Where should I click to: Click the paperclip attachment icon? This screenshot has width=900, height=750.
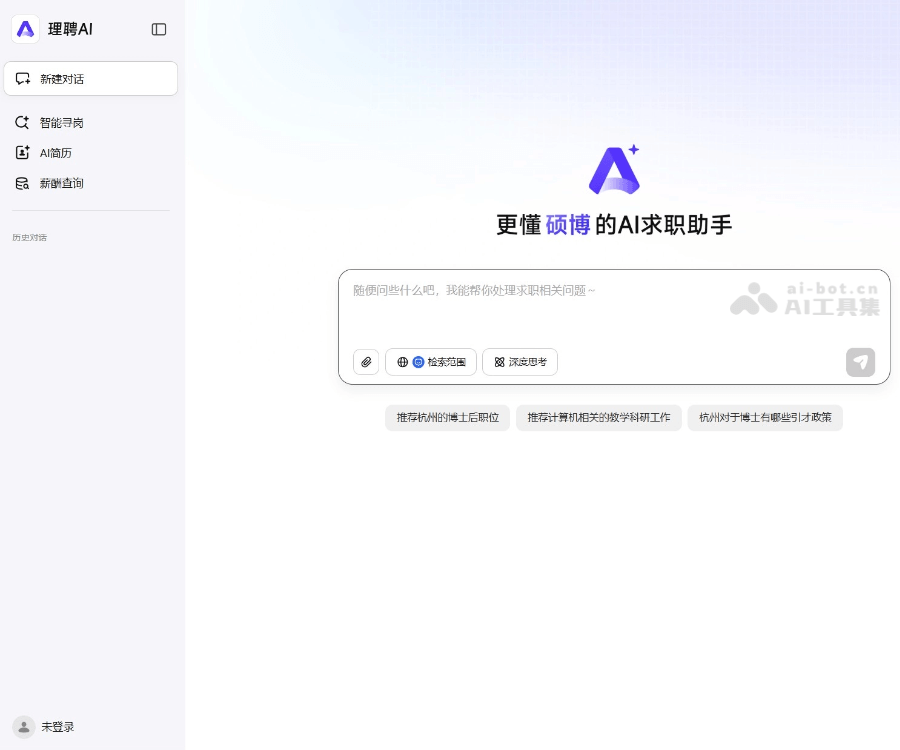coord(366,362)
